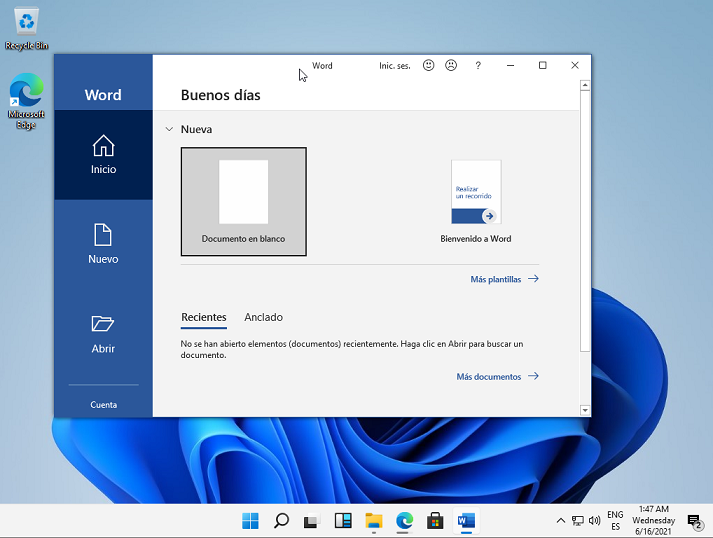Open network status tray icon
The height and width of the screenshot is (538, 713).
pos(577,521)
